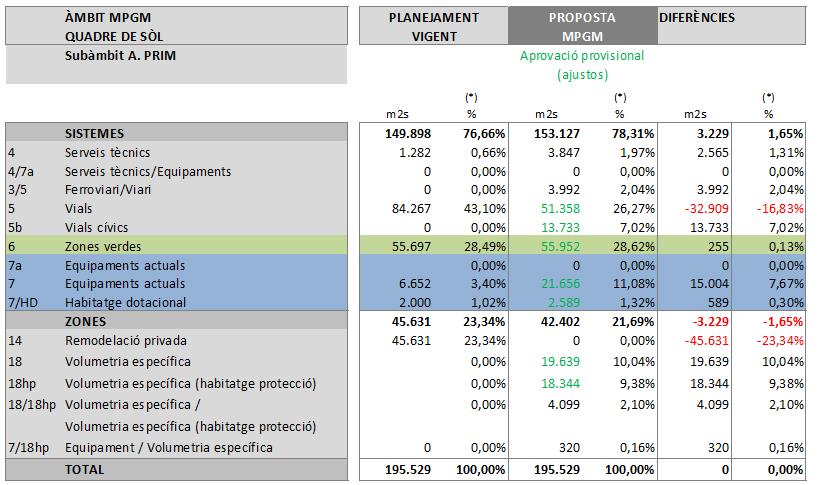This screenshot has width=830, height=485.
Task: Click the DIFERÈNCIES column header
Action: (x=697, y=18)
